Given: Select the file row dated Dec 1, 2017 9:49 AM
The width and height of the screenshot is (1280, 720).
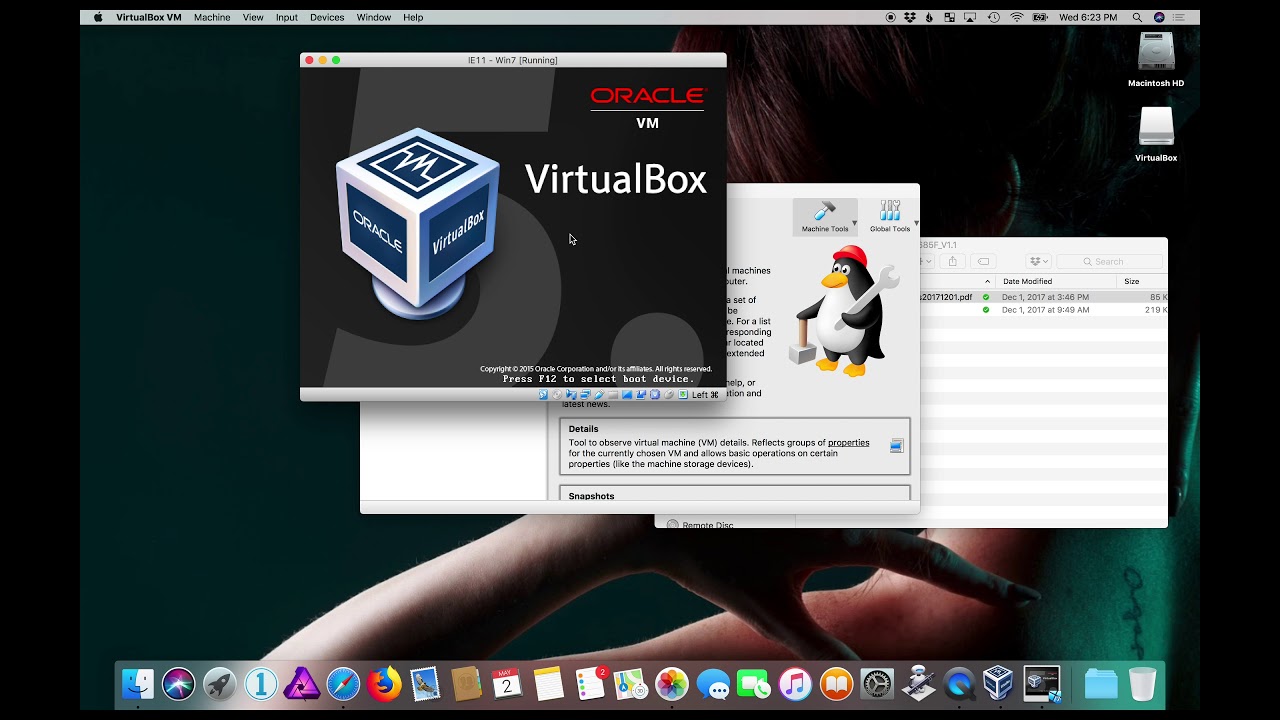Looking at the screenshot, I should coord(1043,310).
